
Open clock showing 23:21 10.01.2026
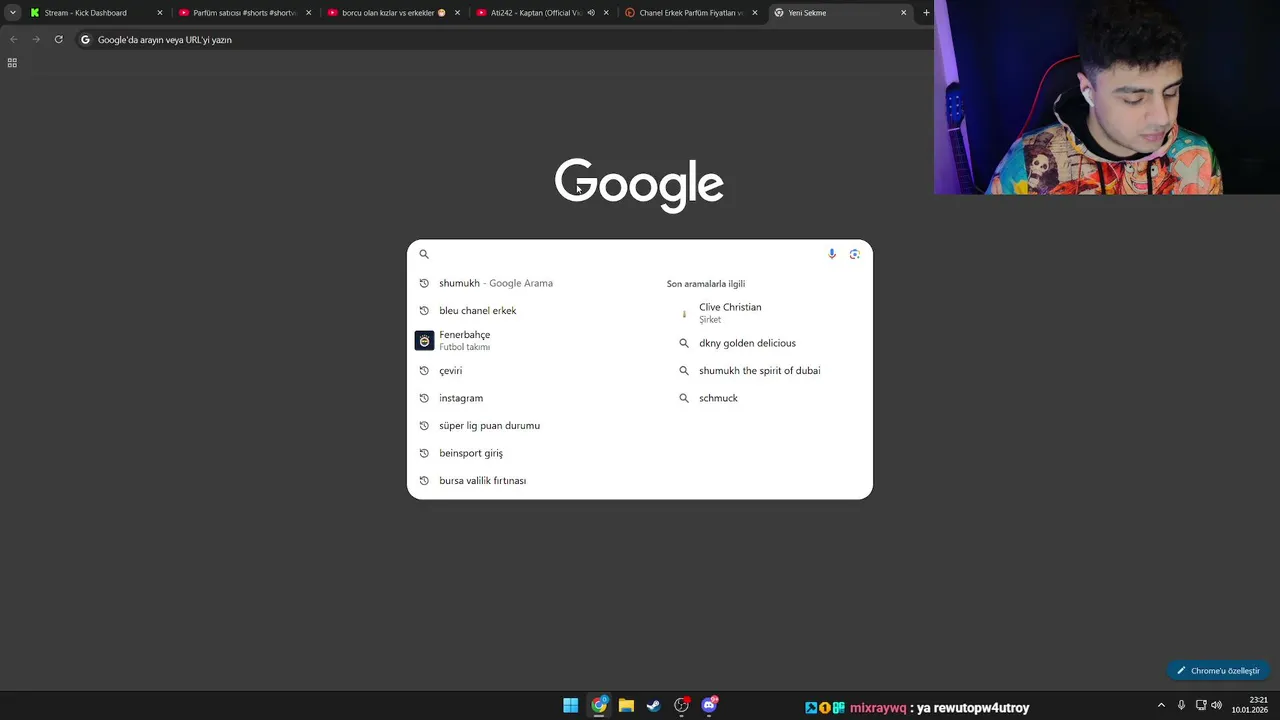pos(1250,705)
